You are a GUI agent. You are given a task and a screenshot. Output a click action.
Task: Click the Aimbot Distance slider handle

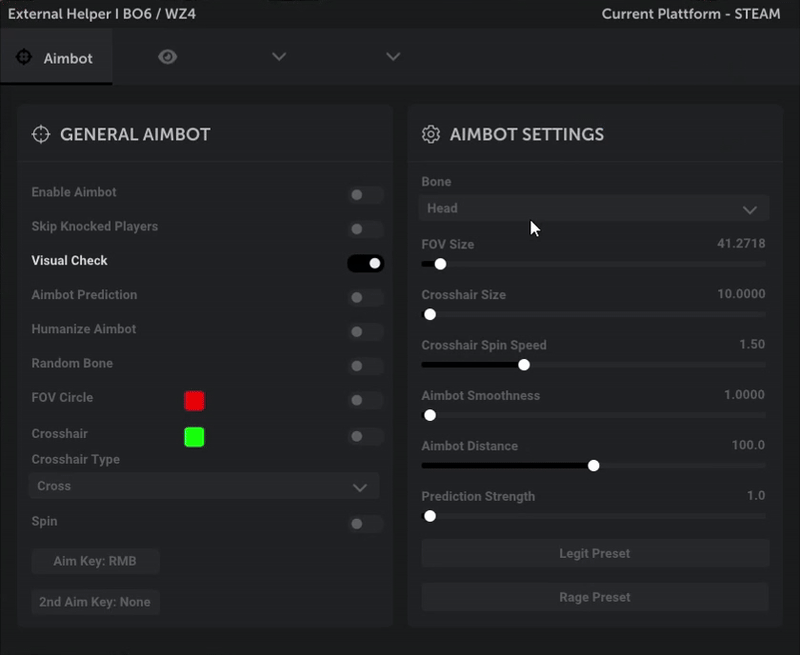click(593, 466)
